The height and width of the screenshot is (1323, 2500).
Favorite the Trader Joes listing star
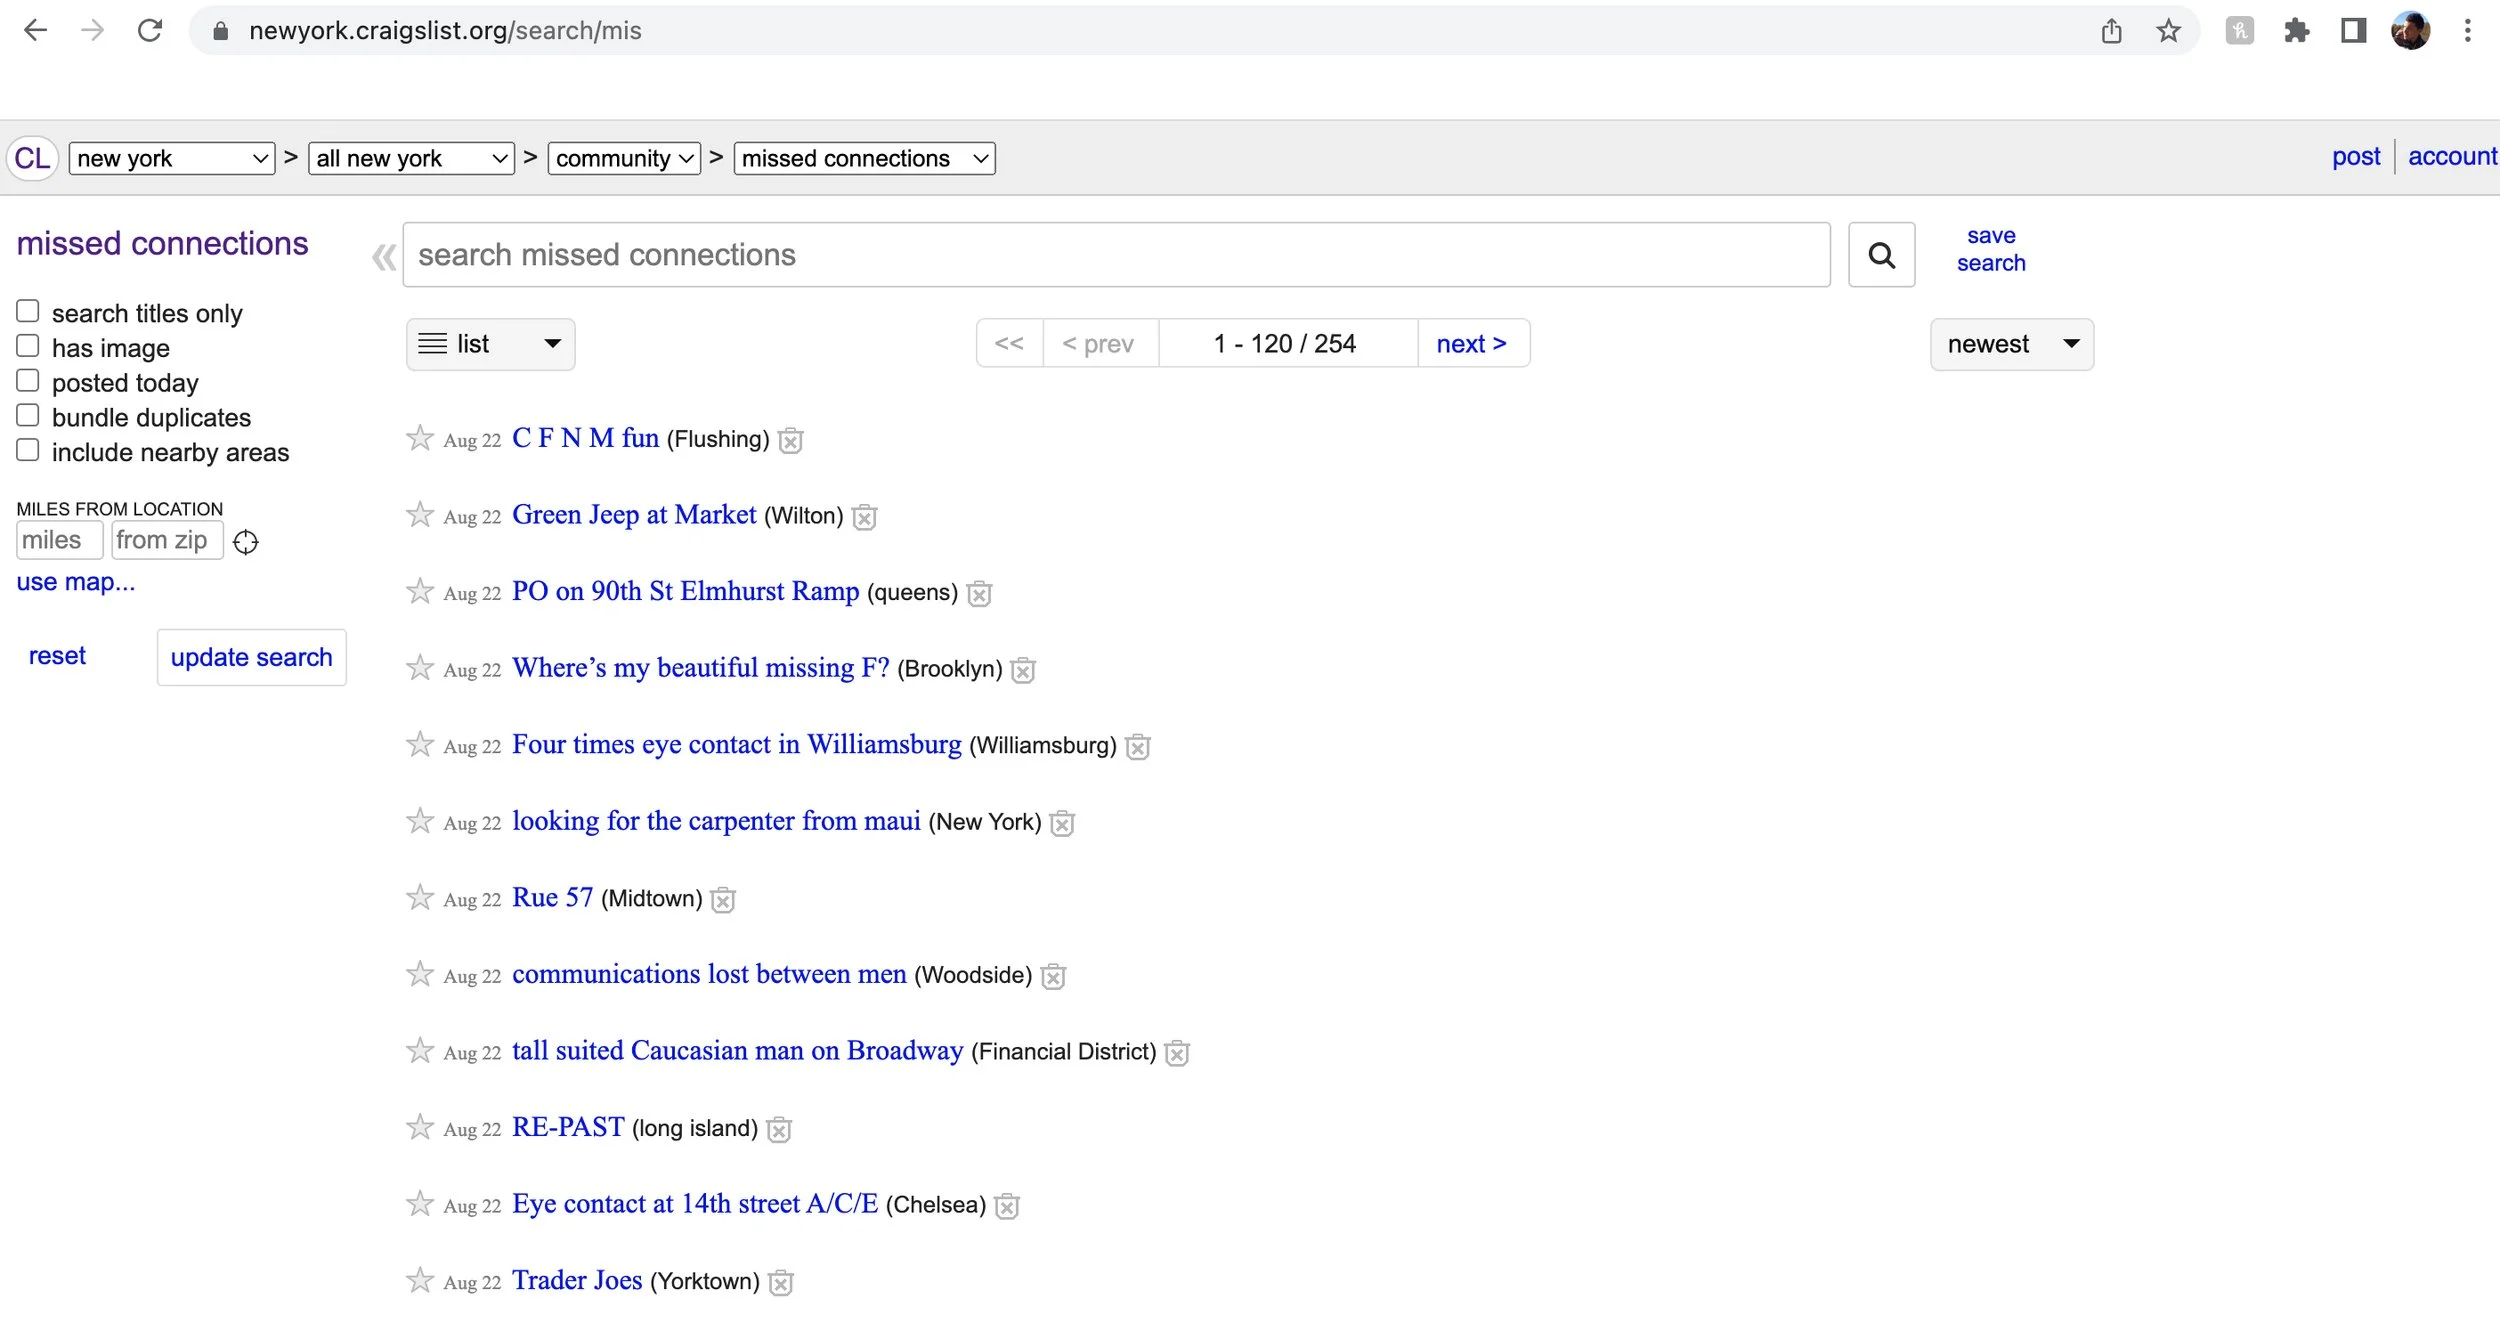coord(420,1281)
